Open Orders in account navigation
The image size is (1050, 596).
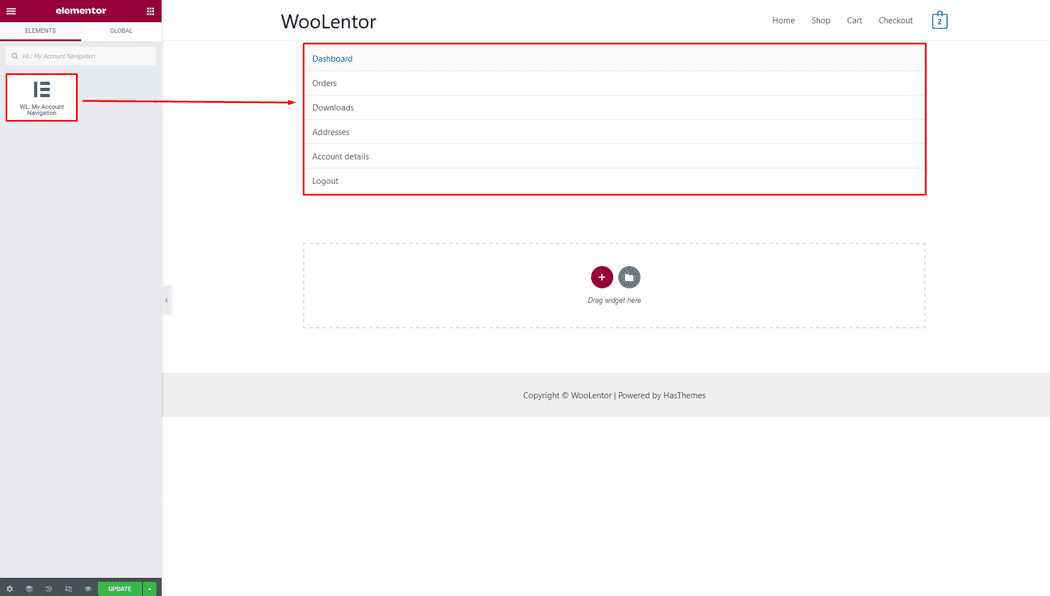coord(324,83)
